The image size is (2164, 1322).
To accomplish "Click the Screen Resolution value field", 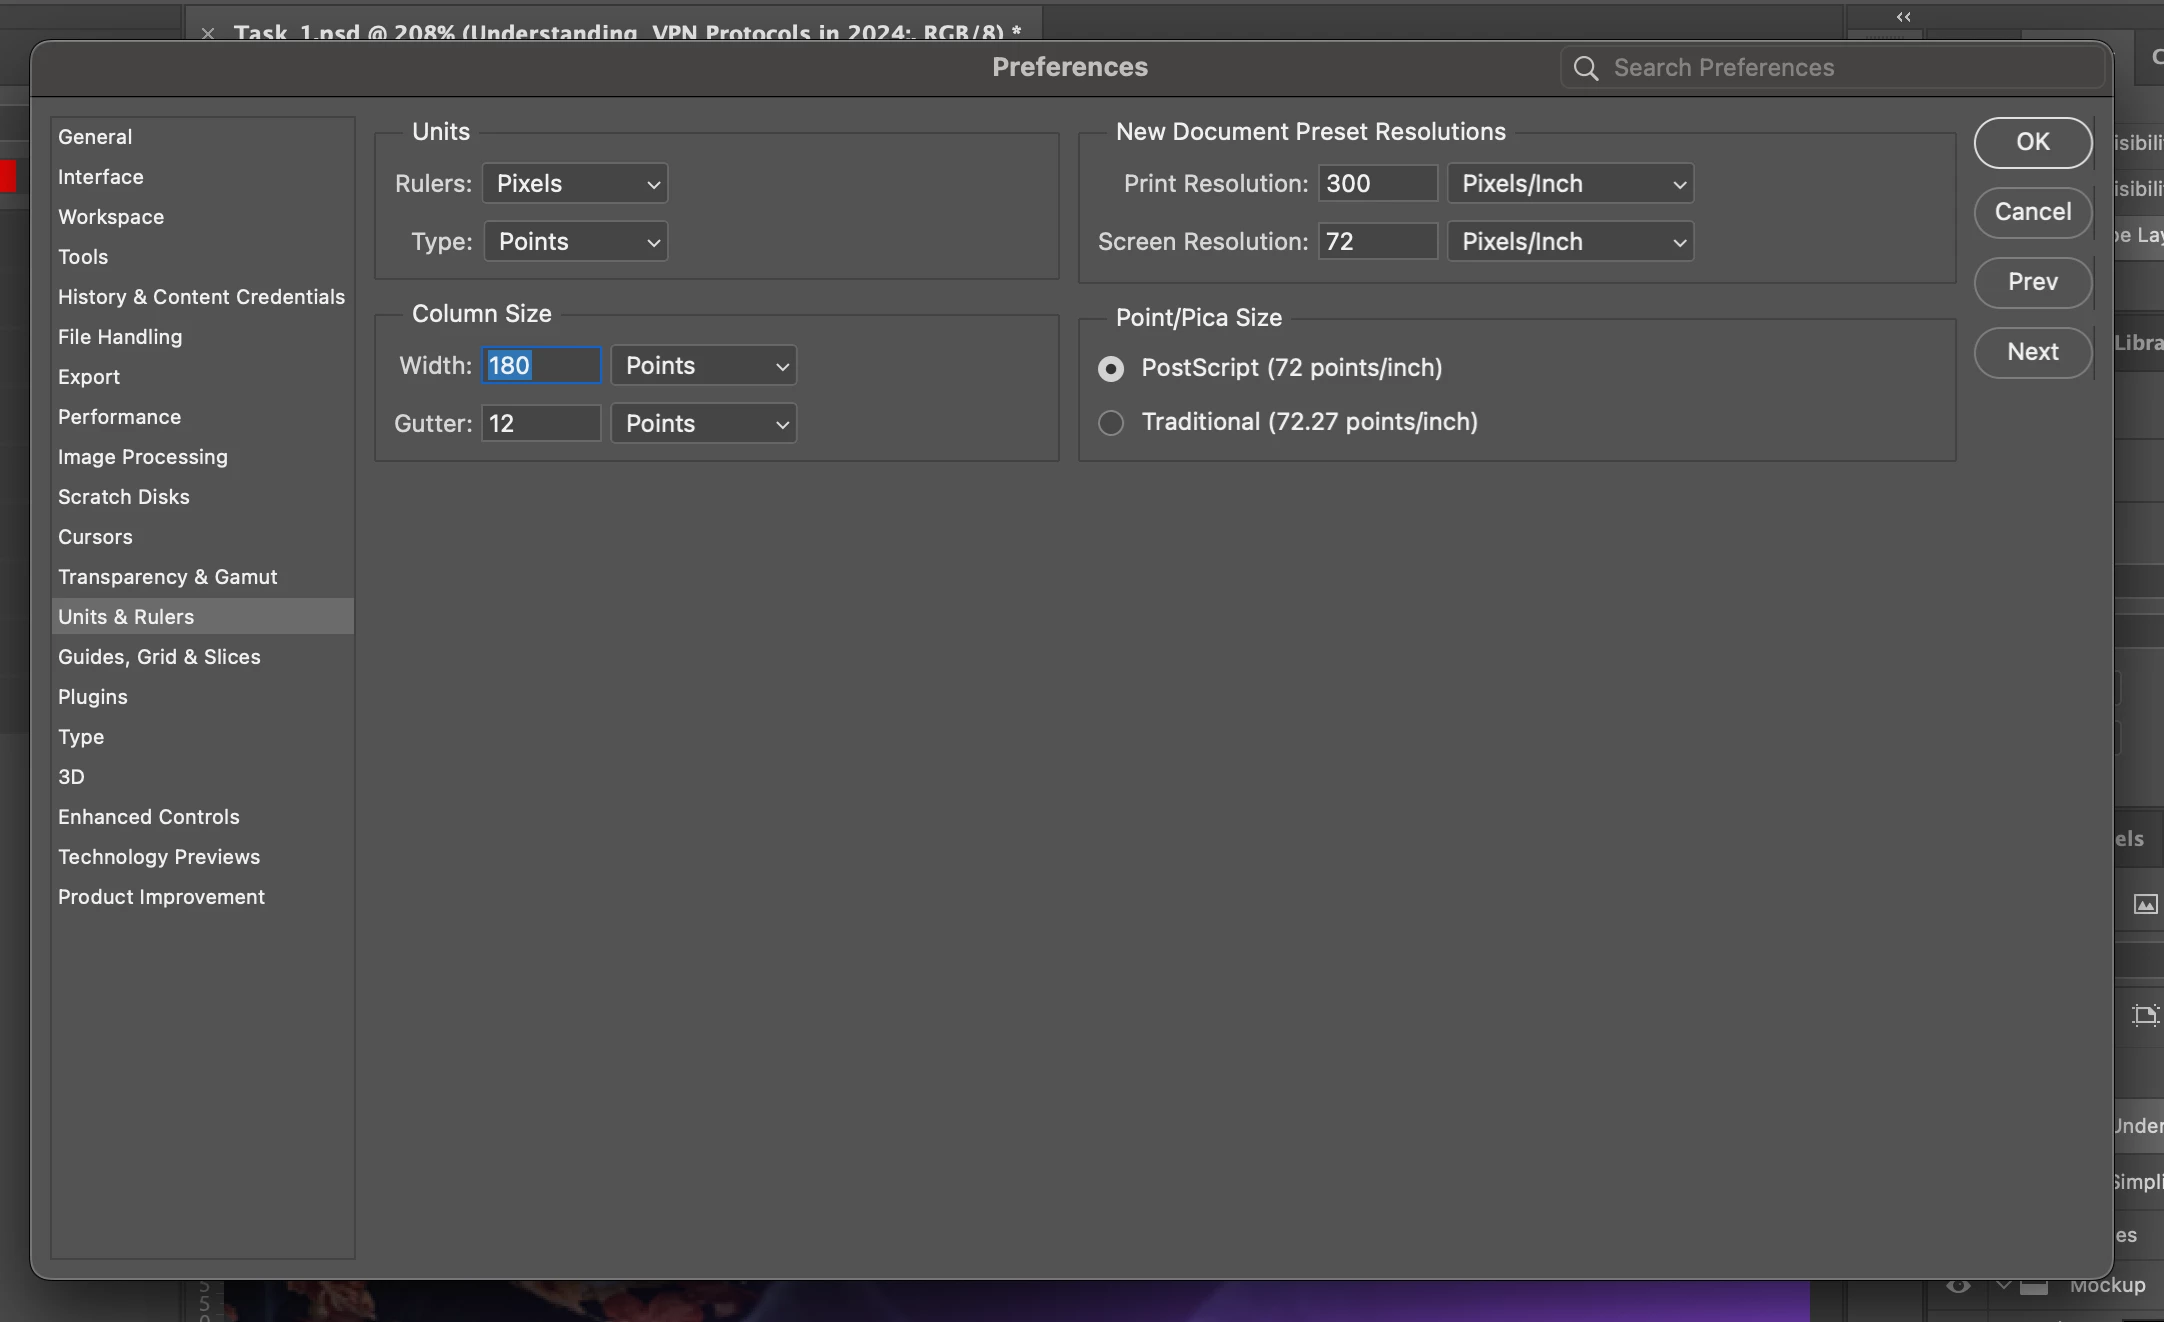I will click(x=1377, y=242).
